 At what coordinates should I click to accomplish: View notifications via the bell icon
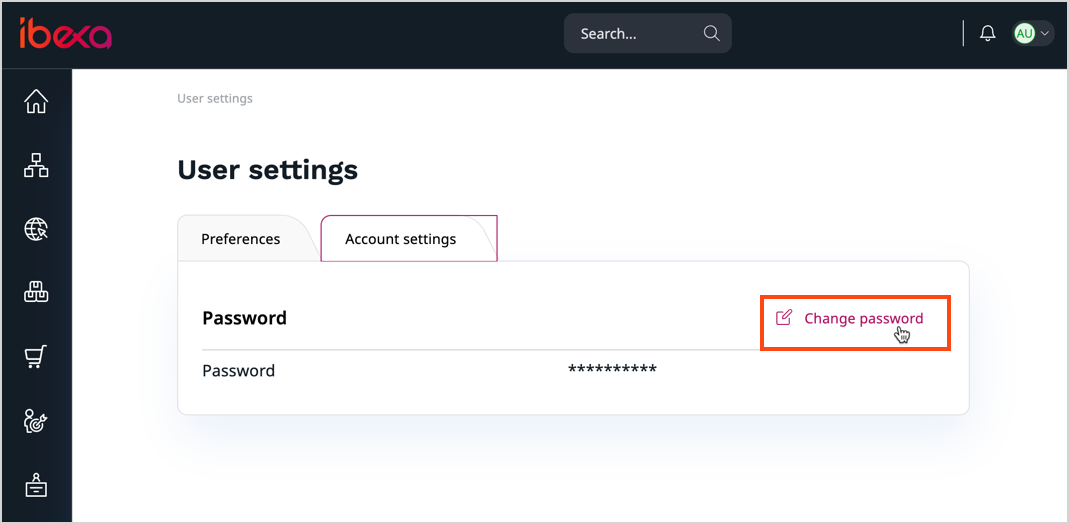click(988, 33)
